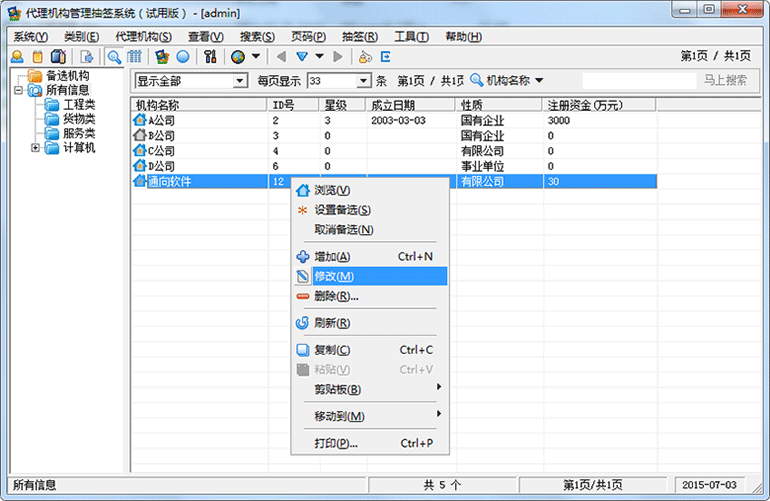Select 所有信息 tree node
The image size is (770, 501).
coord(68,90)
